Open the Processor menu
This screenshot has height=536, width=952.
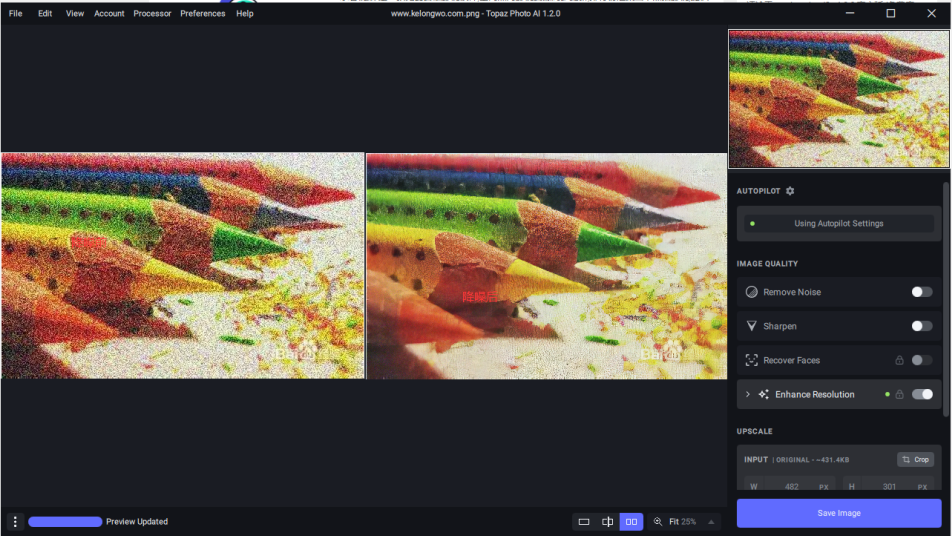[x=152, y=14]
